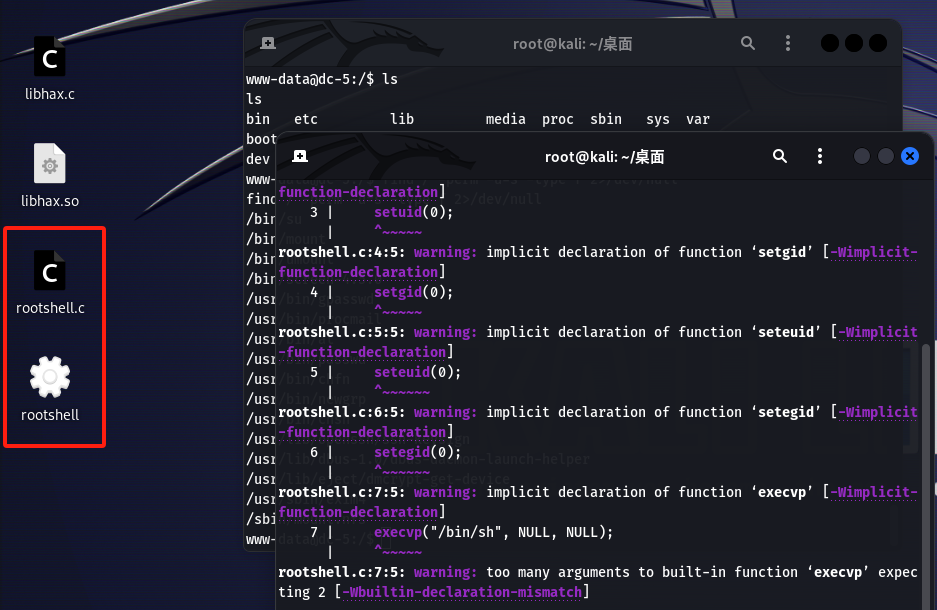The width and height of the screenshot is (937, 610).
Task: Click the rootshell.c file name label
Action: (50, 308)
